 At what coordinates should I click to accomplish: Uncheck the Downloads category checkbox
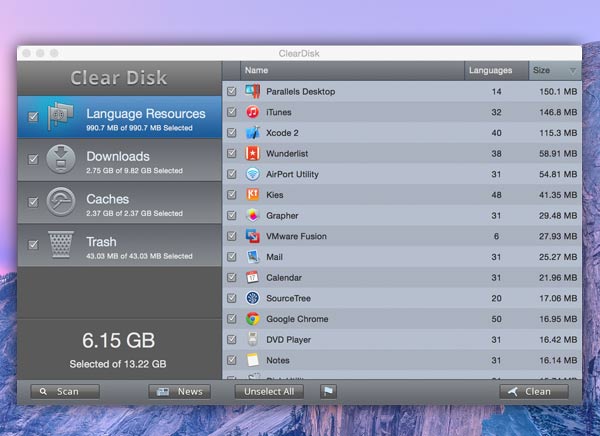point(33,159)
